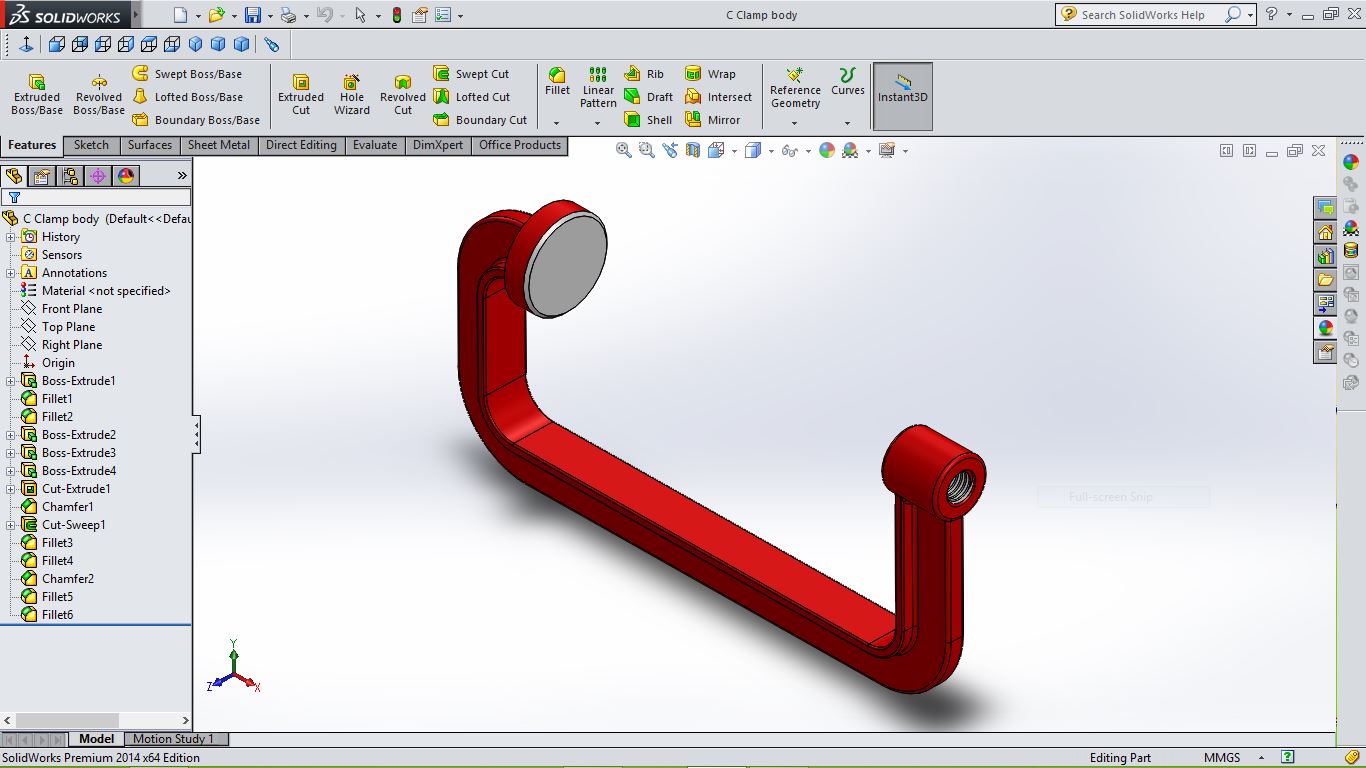
Task: Click the Zoom to Fit icon
Action: coord(623,150)
